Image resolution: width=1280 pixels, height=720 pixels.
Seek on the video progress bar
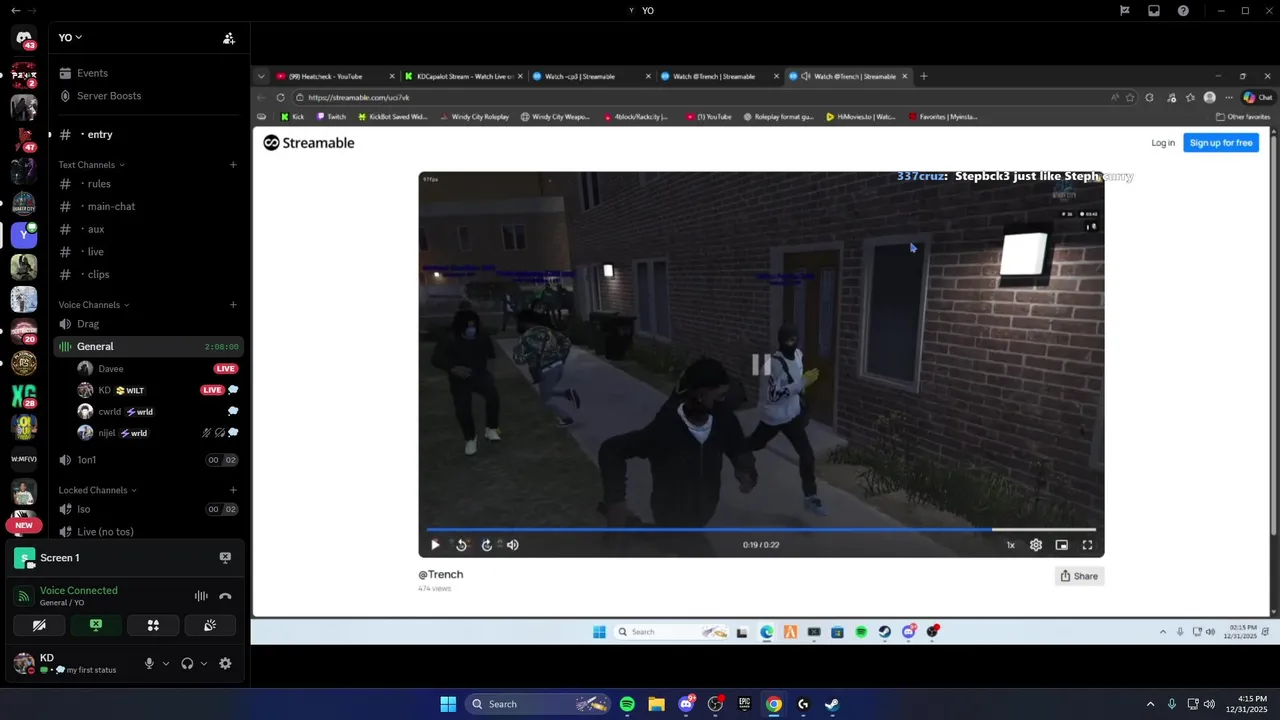click(761, 529)
